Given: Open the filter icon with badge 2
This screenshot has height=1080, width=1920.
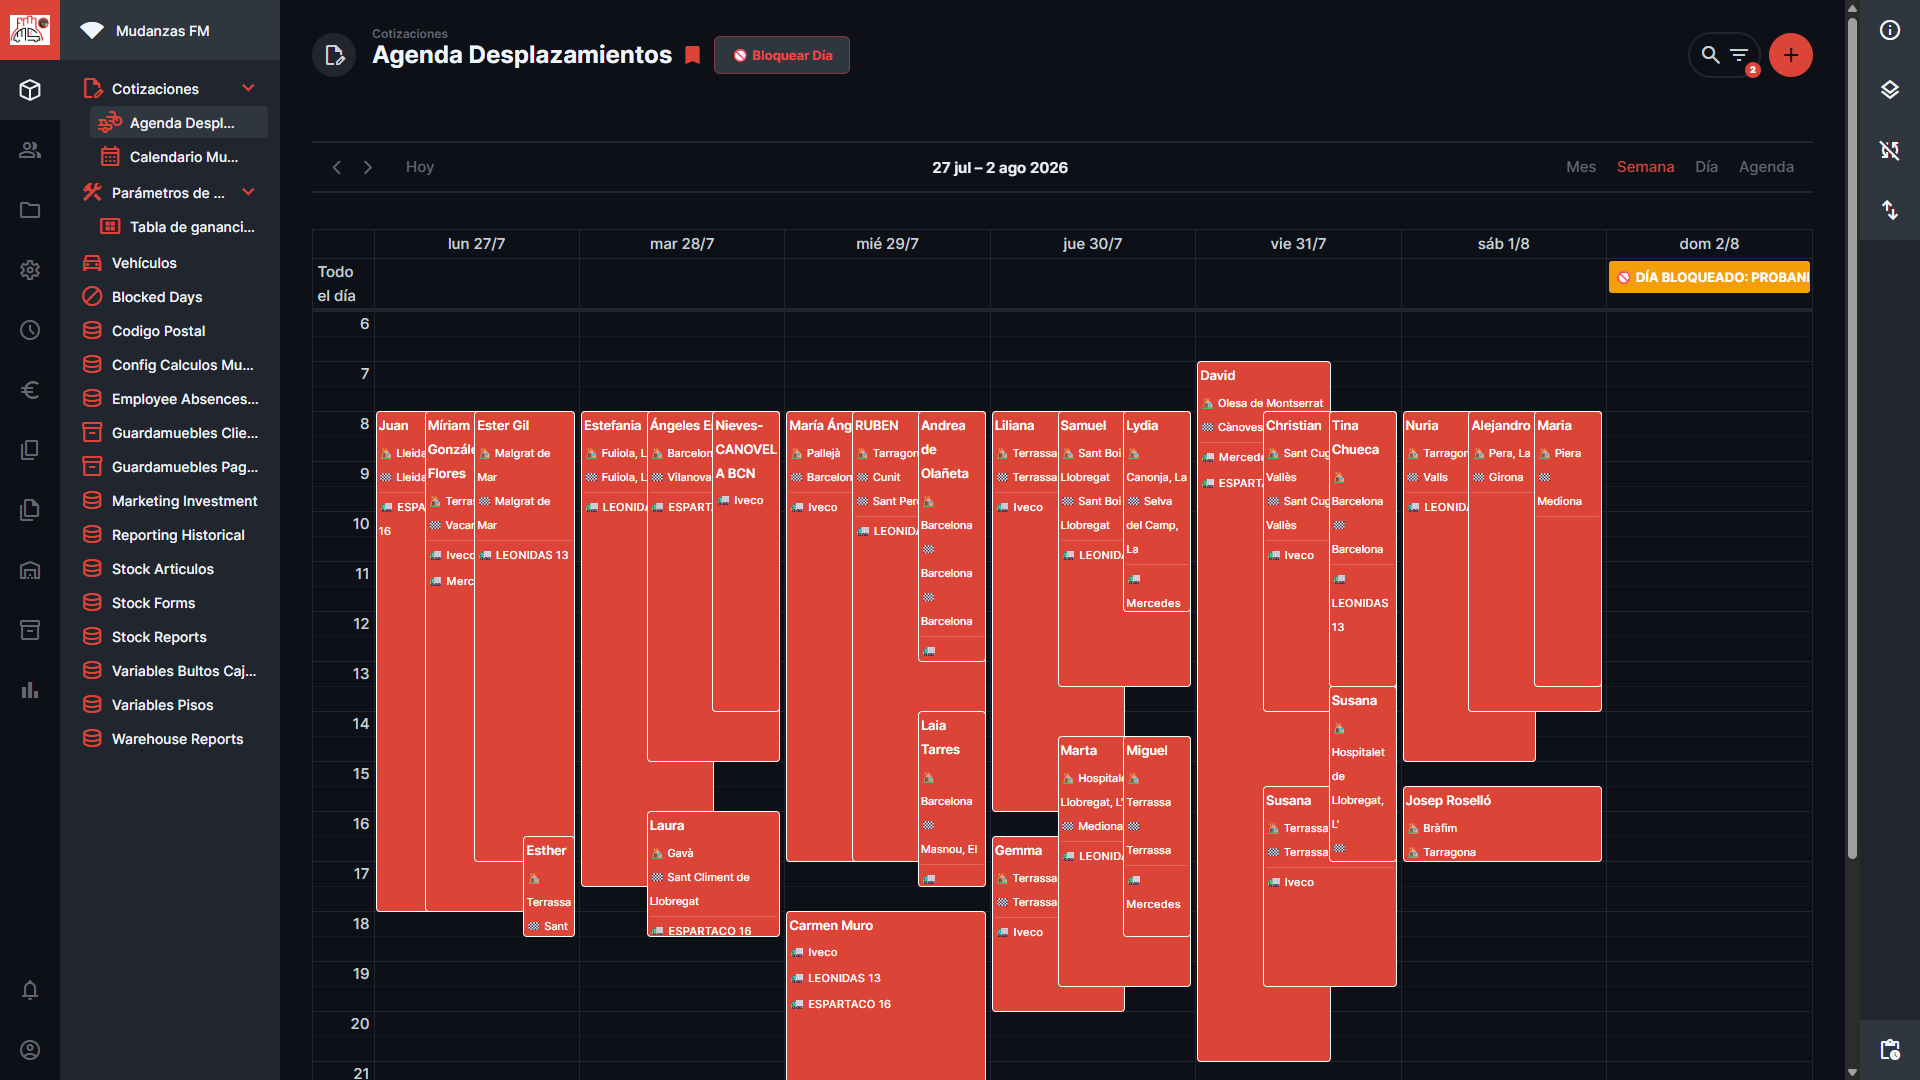Looking at the screenshot, I should click(x=1740, y=55).
